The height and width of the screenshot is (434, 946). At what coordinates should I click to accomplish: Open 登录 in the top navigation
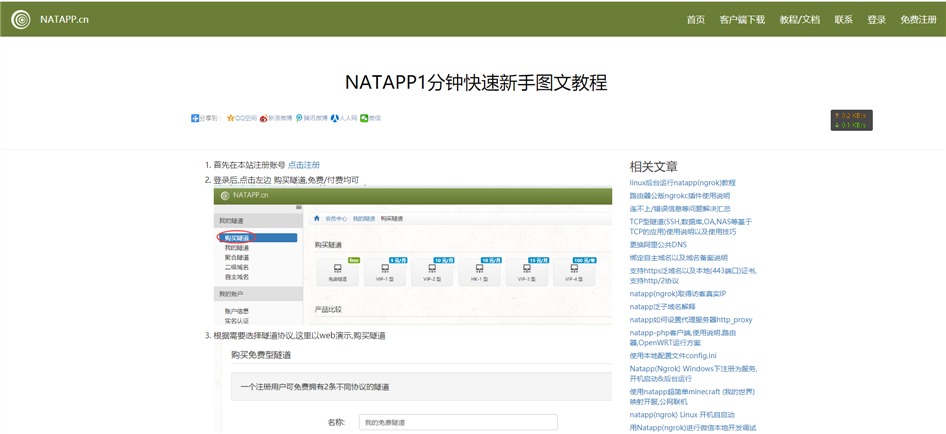tap(877, 19)
